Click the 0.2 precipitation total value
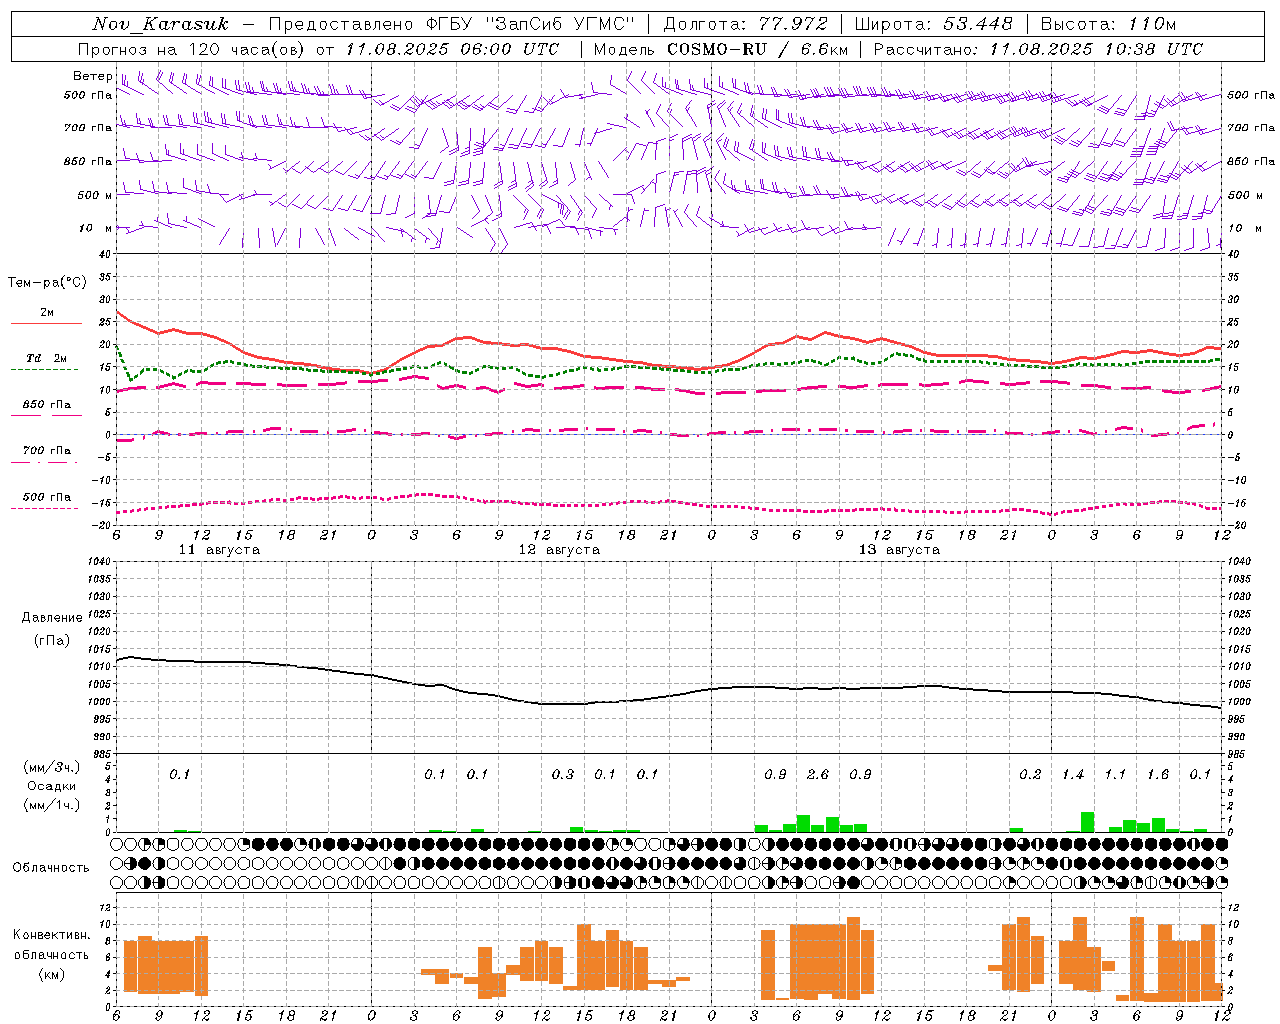The width and height of the screenshot is (1280, 1024). tap(1030, 774)
